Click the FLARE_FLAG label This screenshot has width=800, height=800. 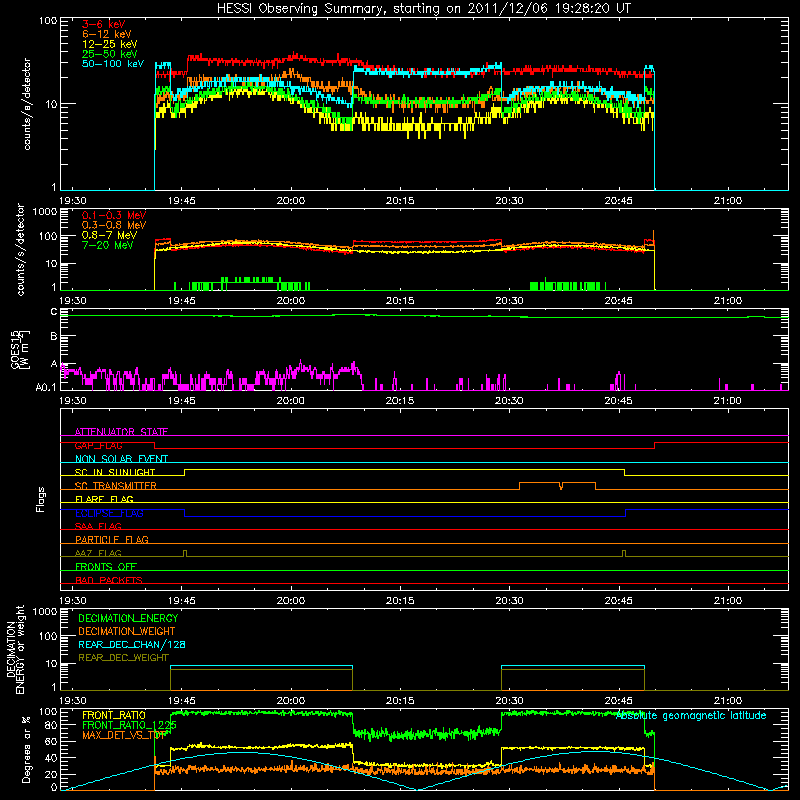click(104, 499)
